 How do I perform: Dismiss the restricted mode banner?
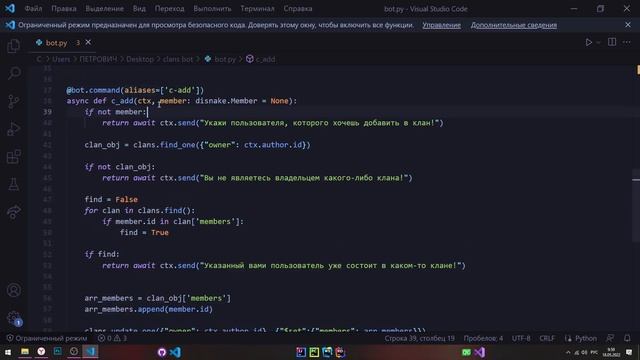628,25
